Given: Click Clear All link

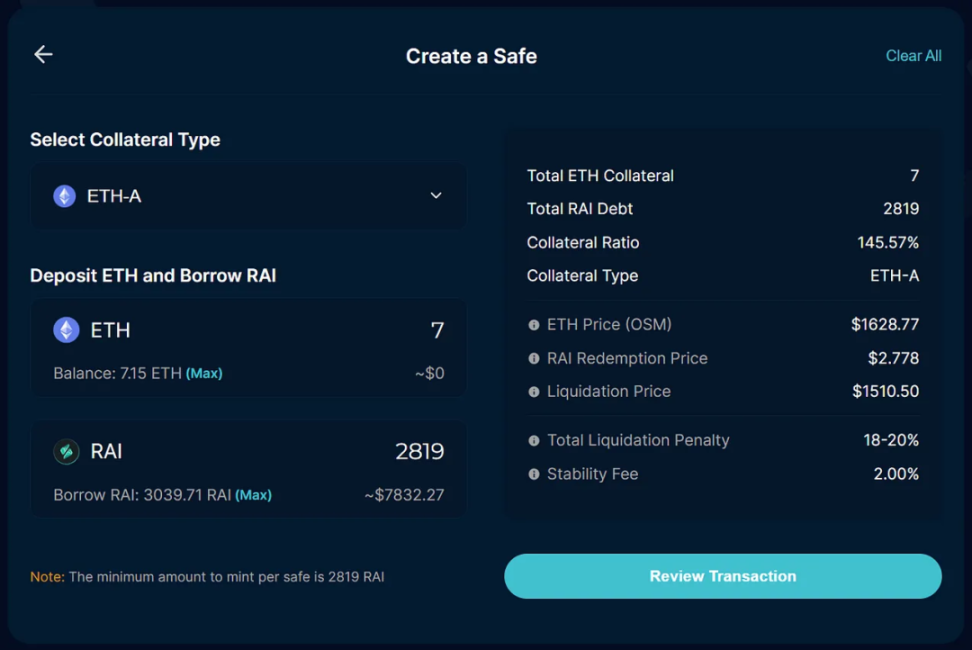Looking at the screenshot, I should click(x=913, y=56).
